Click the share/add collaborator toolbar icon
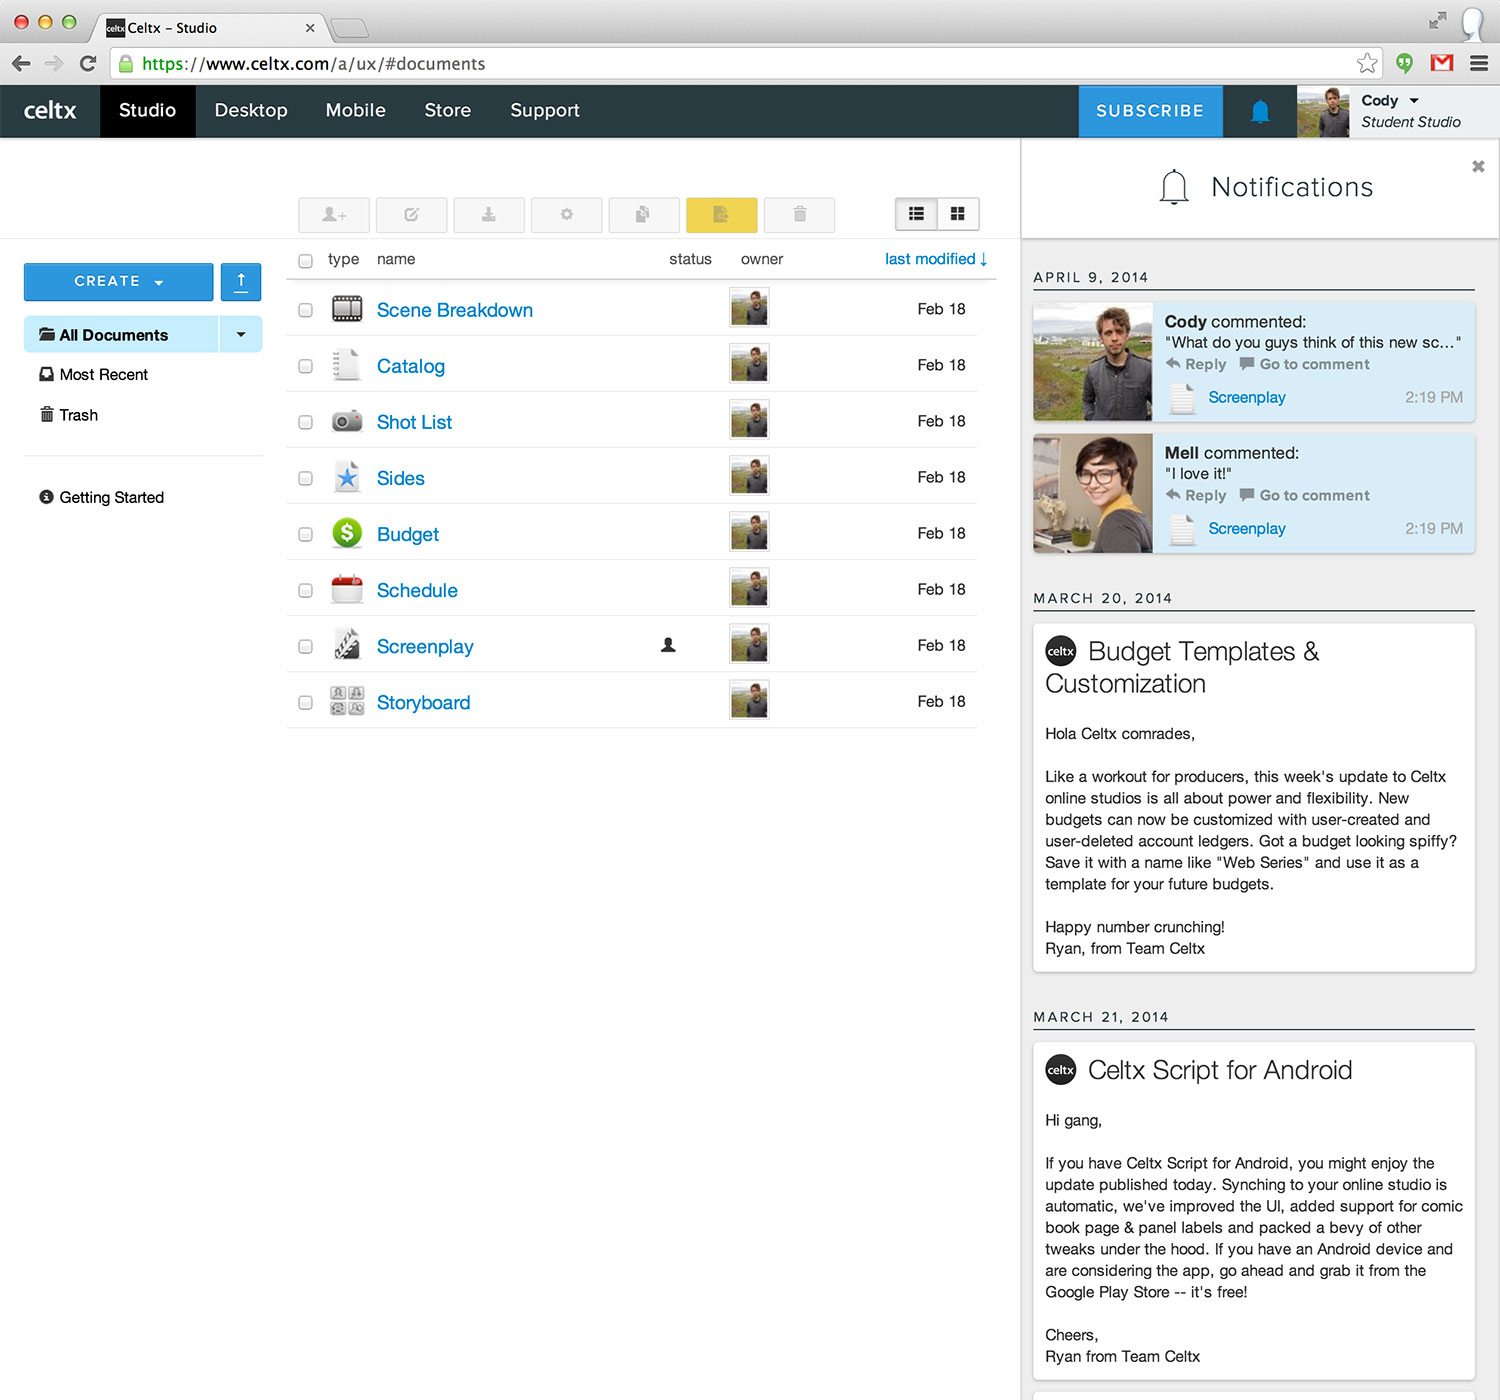This screenshot has width=1500, height=1400. (x=334, y=215)
